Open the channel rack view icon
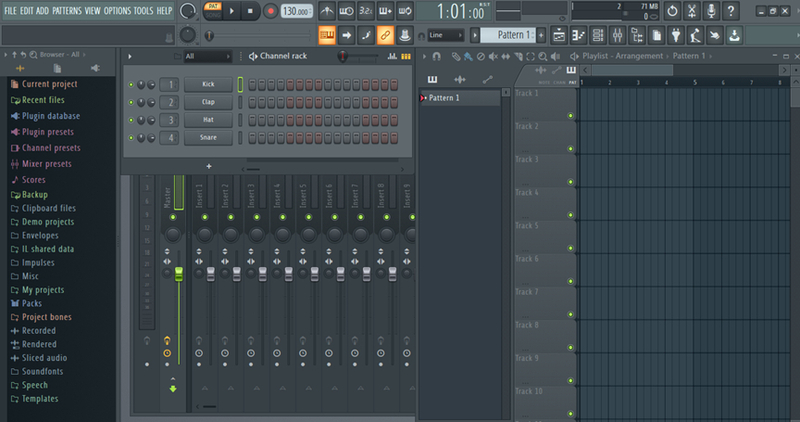The image size is (800, 422). click(597, 35)
